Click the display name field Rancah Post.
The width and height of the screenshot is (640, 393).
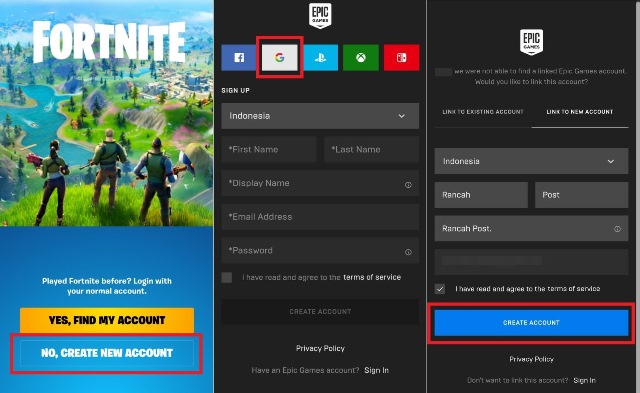pos(531,229)
